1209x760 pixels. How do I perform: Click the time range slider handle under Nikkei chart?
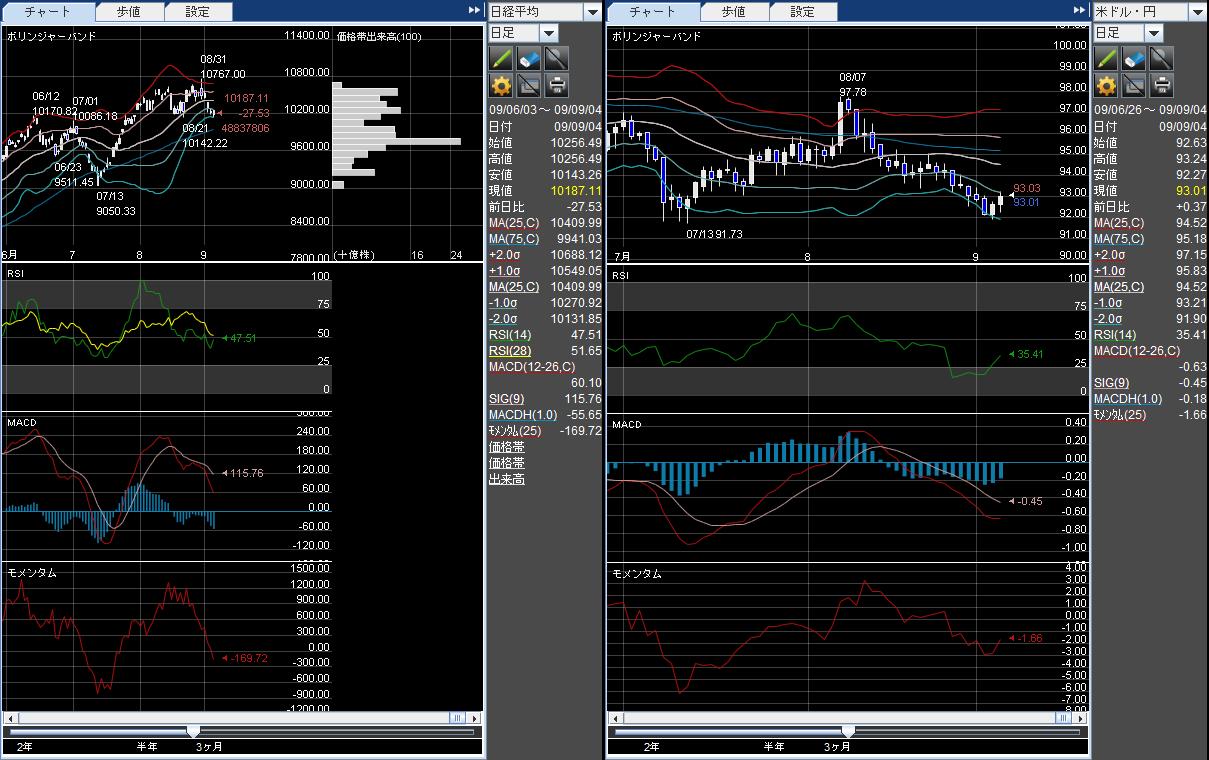[x=193, y=732]
